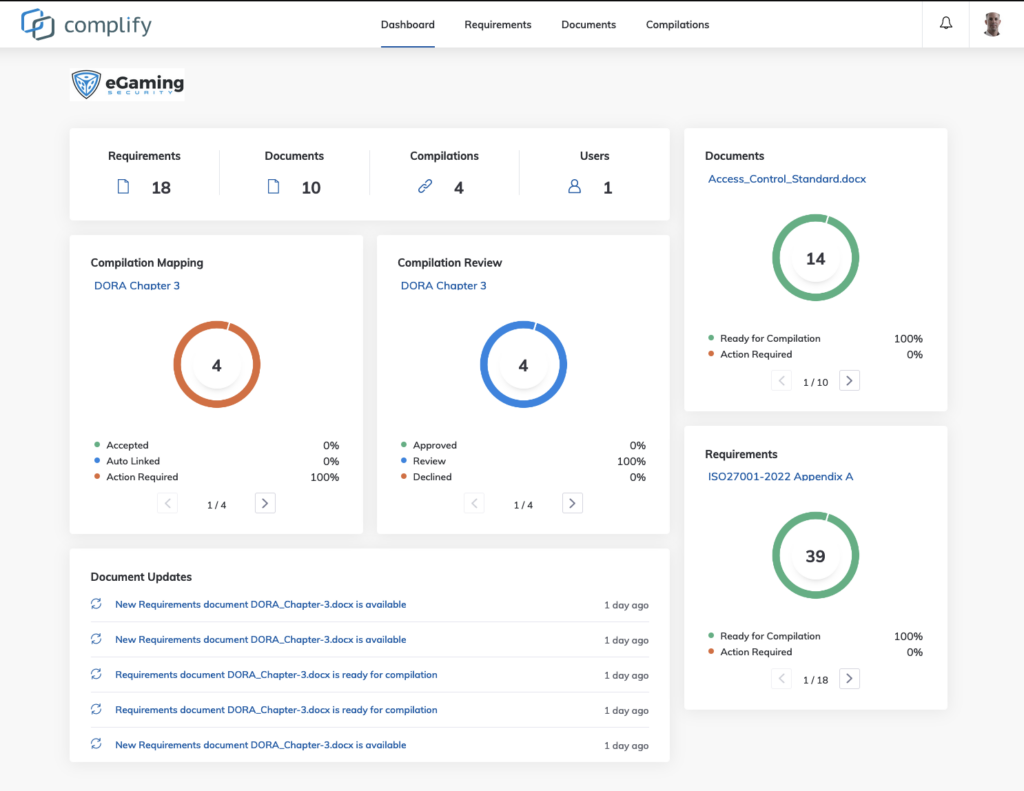Go to next Compilation Mapping item
Screen dimensions: 1024x791
(x=265, y=504)
